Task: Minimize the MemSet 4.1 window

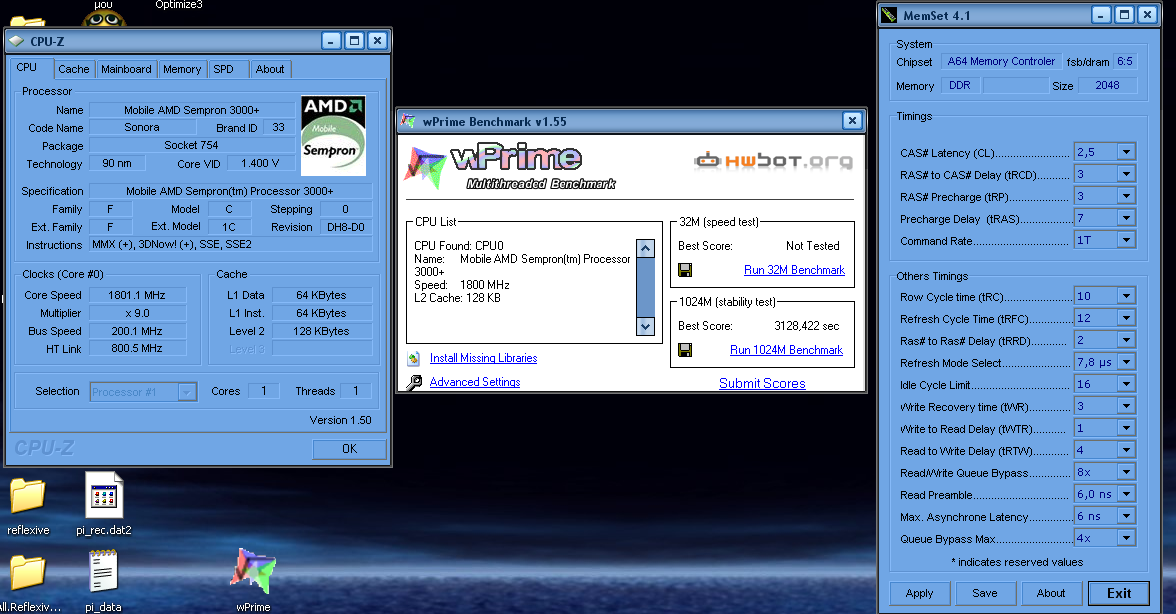Action: (x=1101, y=14)
